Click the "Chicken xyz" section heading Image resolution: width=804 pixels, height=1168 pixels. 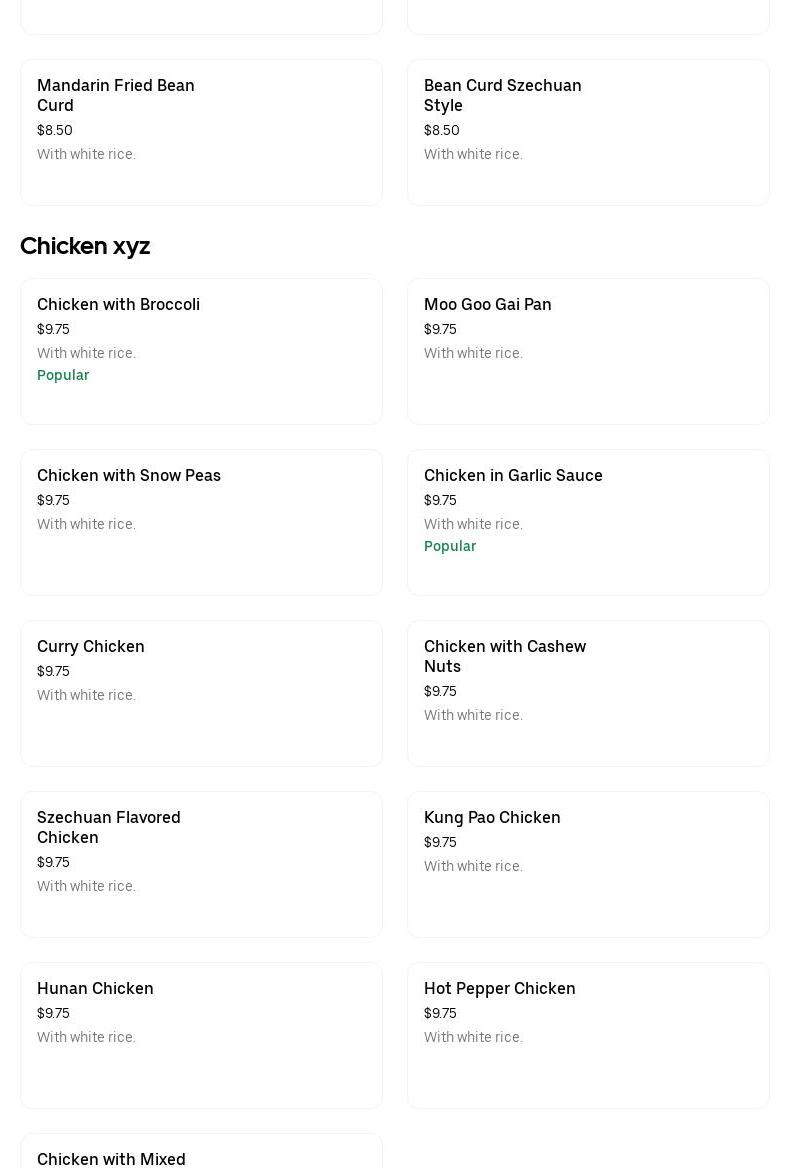[85, 246]
